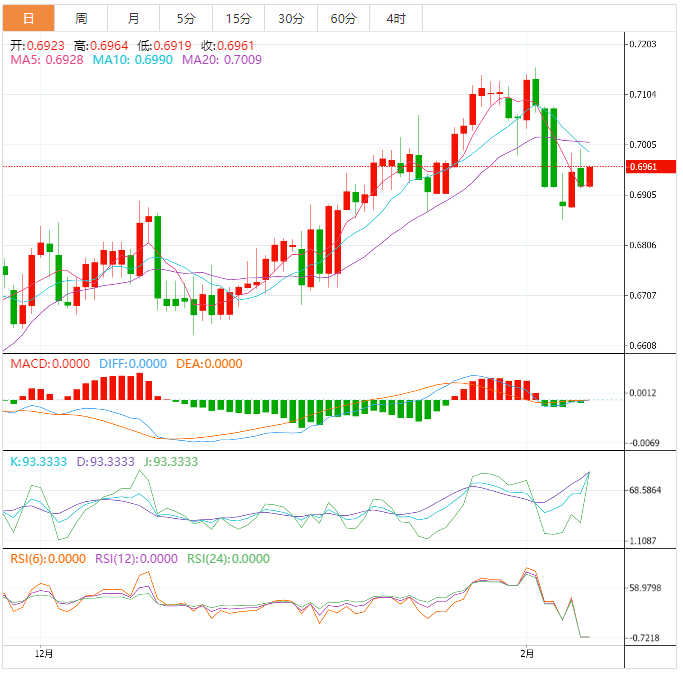Click the latest red candlestick at far right
The height and width of the screenshot is (679, 683).
pos(589,176)
